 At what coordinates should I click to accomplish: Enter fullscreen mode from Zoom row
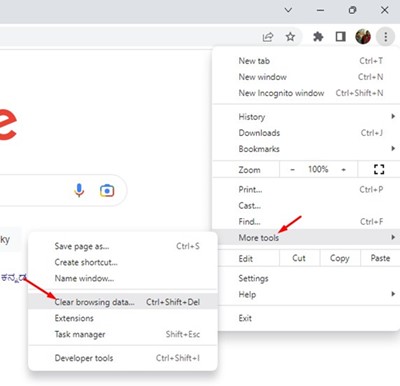[x=379, y=169]
